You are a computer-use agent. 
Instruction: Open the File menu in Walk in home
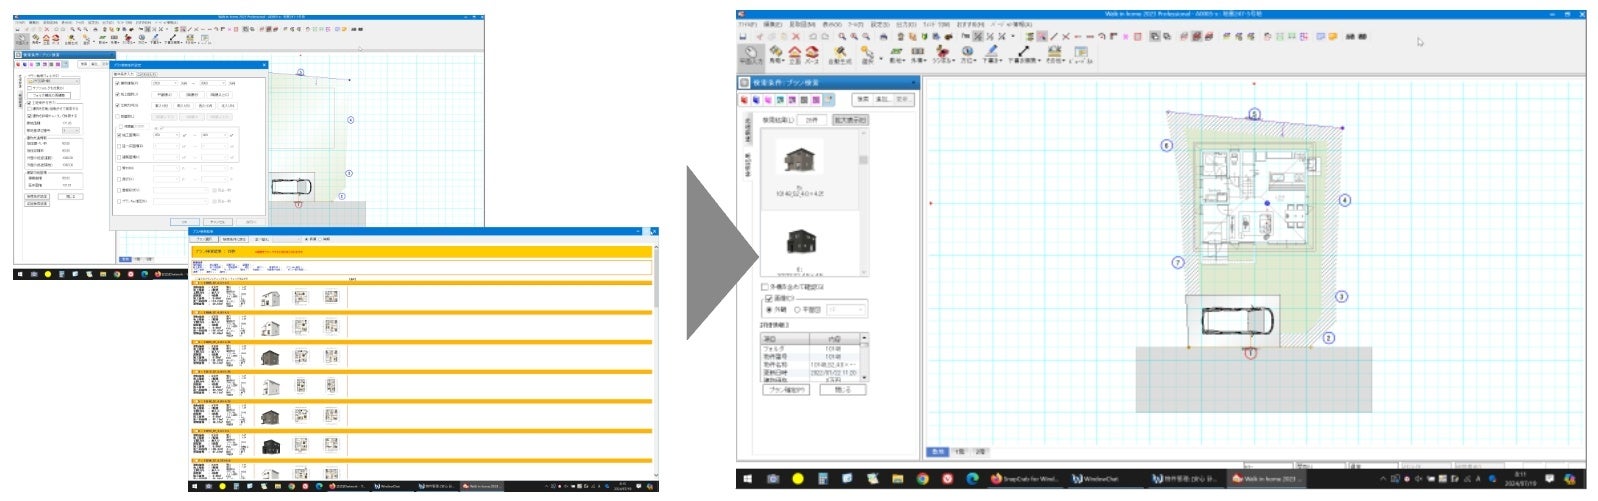[x=746, y=24]
